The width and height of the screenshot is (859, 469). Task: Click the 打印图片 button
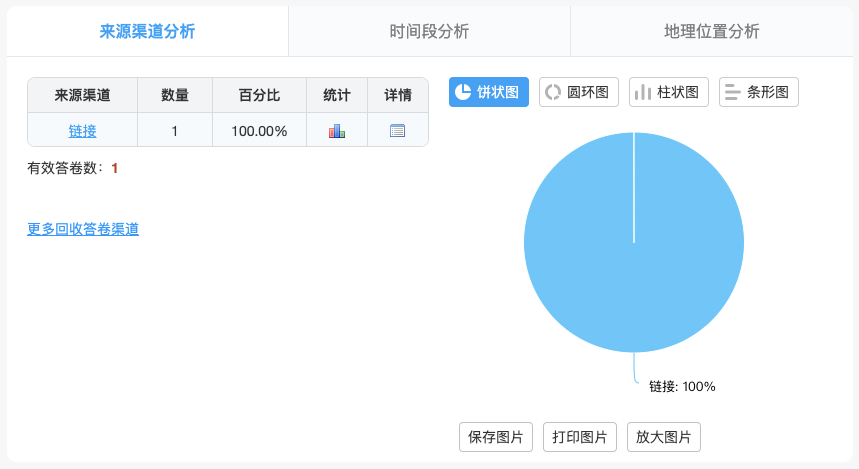click(x=580, y=437)
